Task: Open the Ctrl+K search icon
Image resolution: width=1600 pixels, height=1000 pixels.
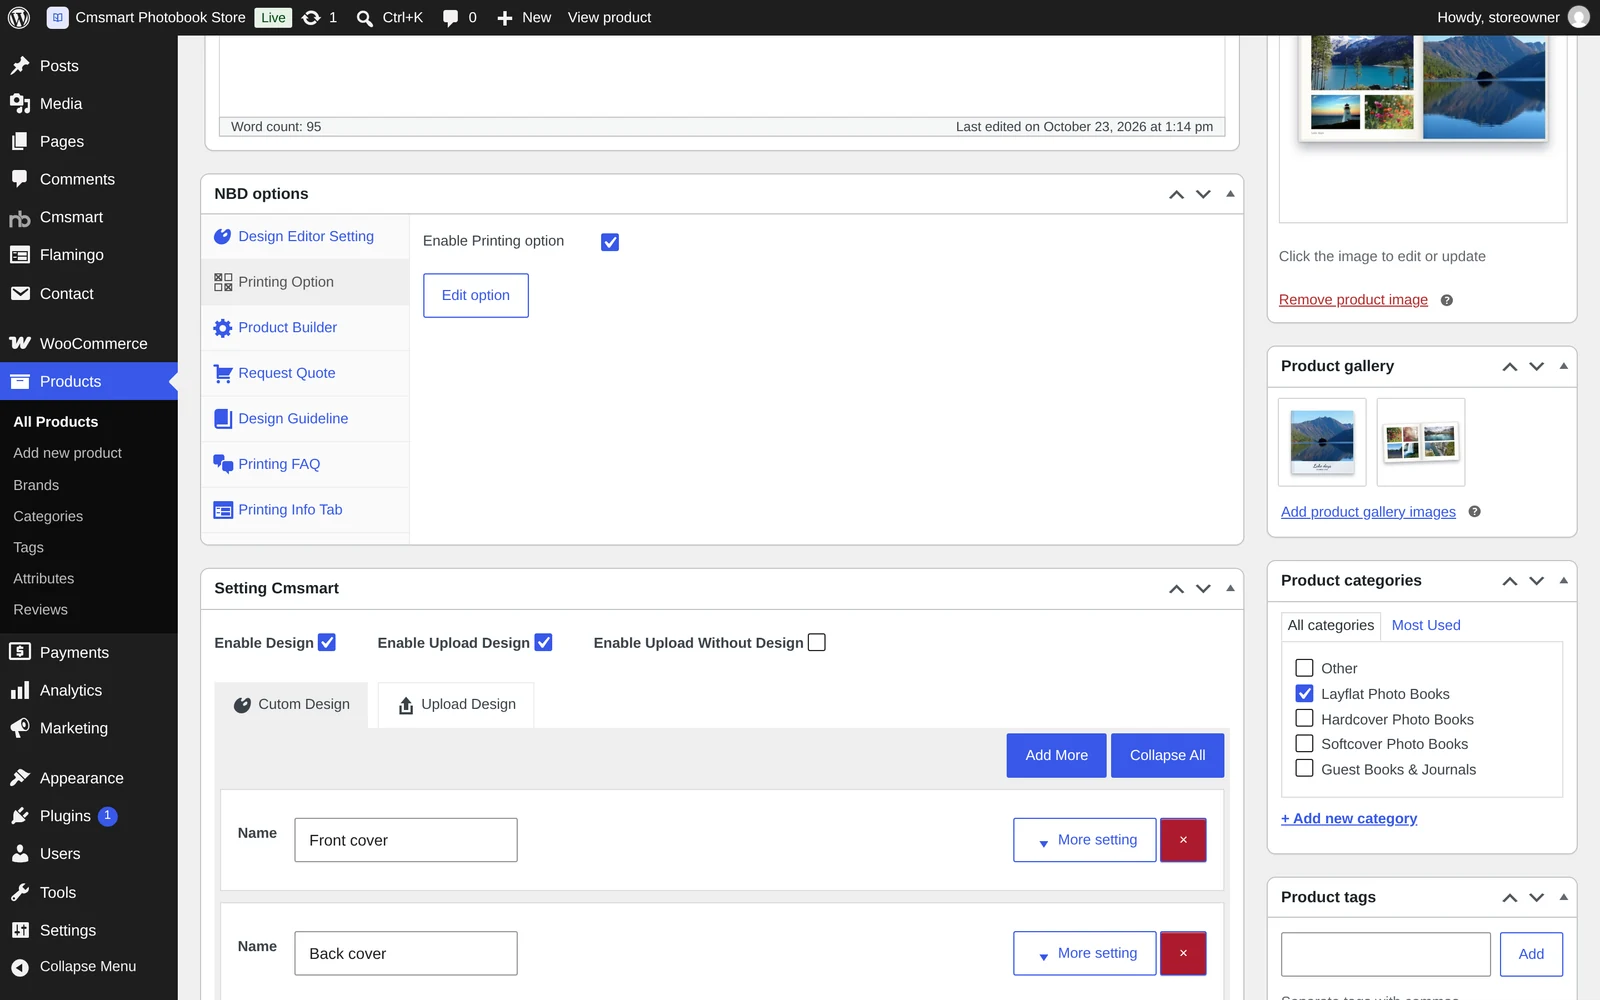Action: [365, 18]
